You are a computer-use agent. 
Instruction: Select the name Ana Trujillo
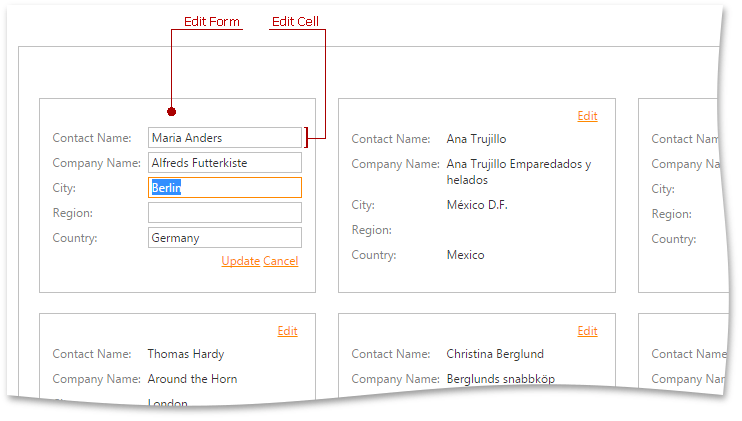tap(477, 139)
